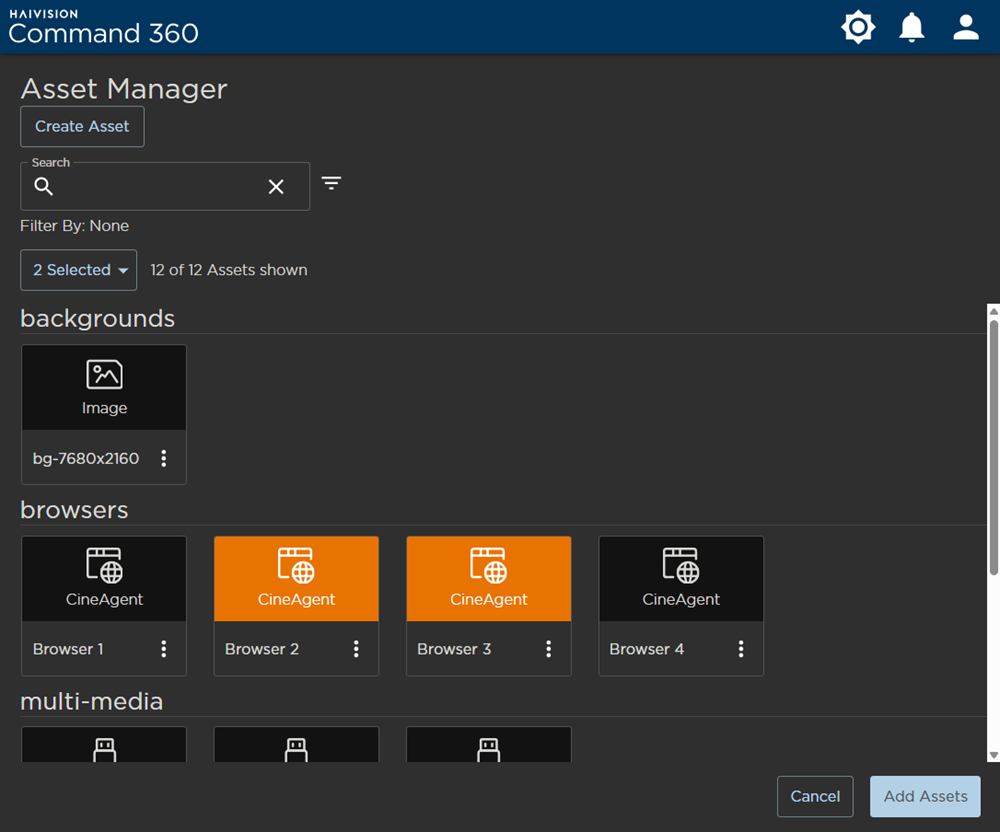Select the third multi-media asset thumbnail
The image size is (1000, 832).
click(489, 745)
